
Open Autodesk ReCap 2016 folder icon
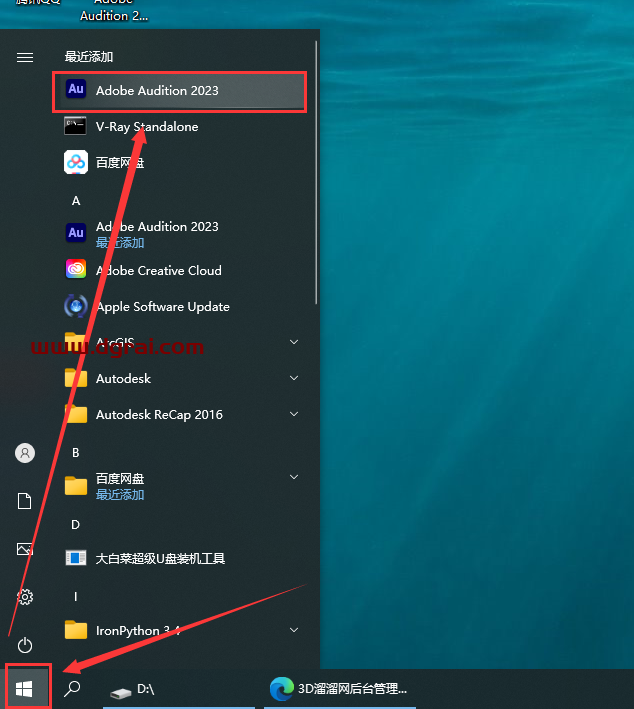coord(76,414)
